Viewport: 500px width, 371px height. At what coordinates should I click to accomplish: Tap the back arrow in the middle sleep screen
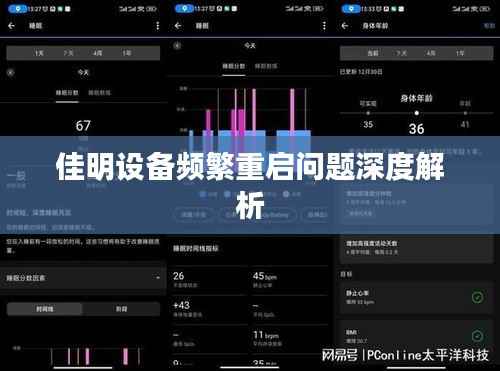pyautogui.click(x=178, y=26)
